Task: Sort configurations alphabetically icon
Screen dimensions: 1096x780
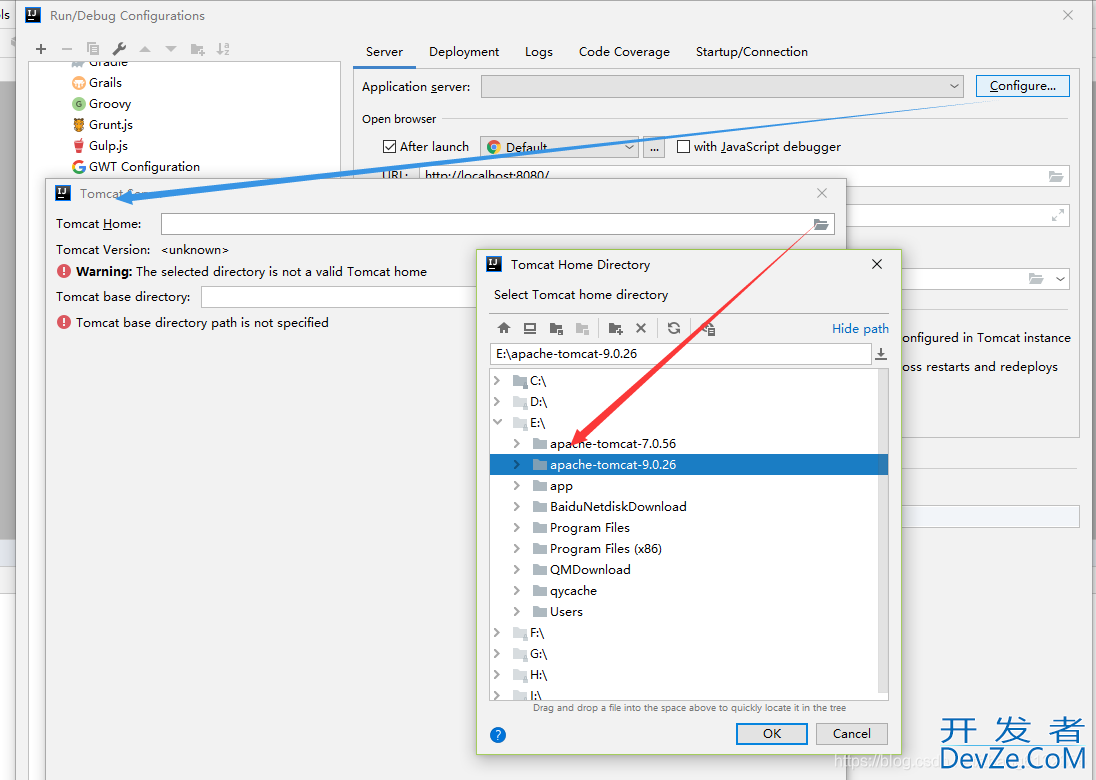Action: coord(223,49)
